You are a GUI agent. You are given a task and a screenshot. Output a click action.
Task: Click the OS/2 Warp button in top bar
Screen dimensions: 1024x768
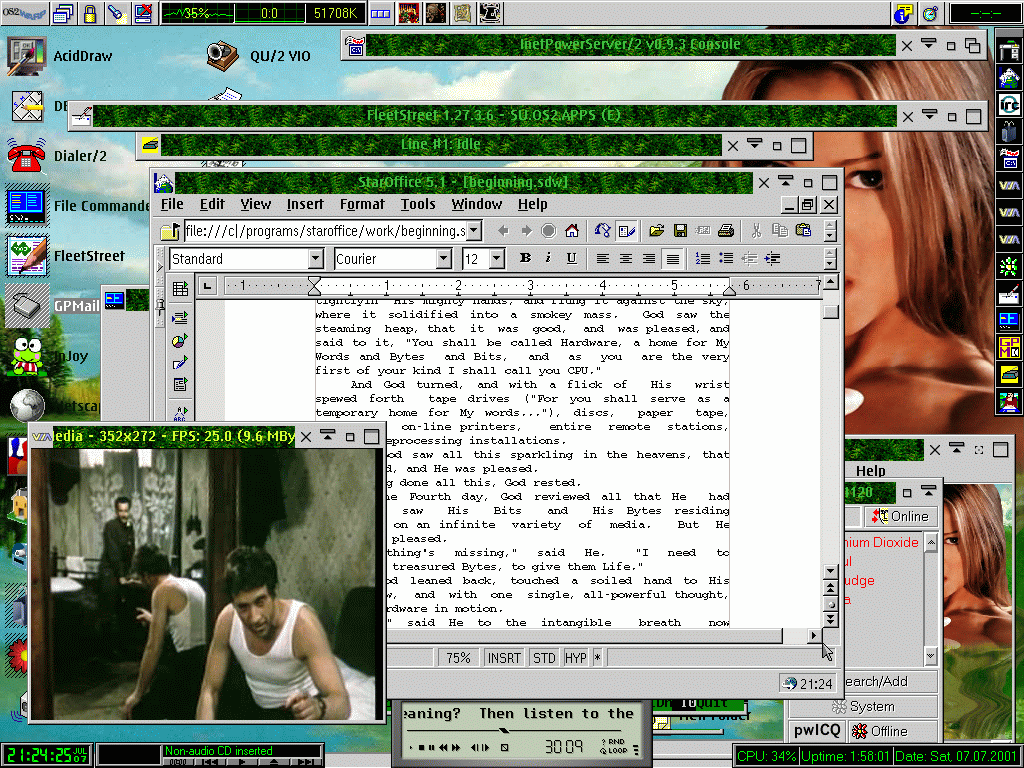[x=25, y=13]
